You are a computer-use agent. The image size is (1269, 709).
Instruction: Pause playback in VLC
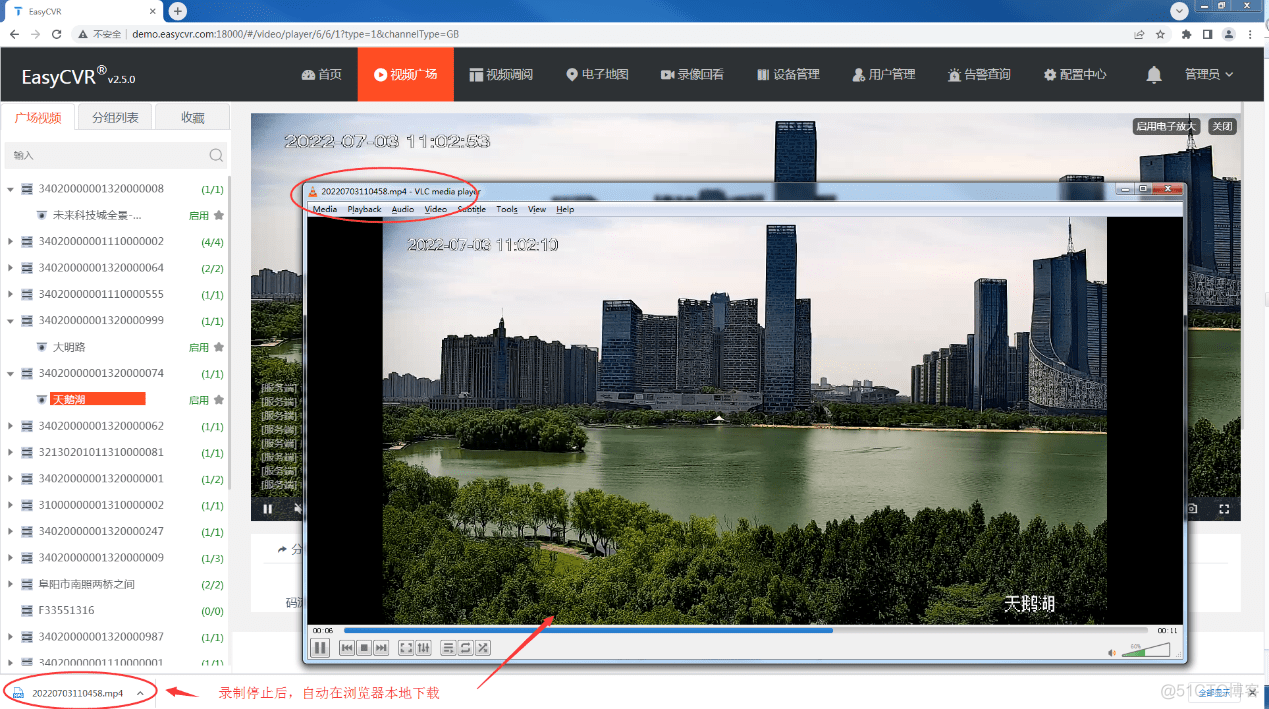320,648
